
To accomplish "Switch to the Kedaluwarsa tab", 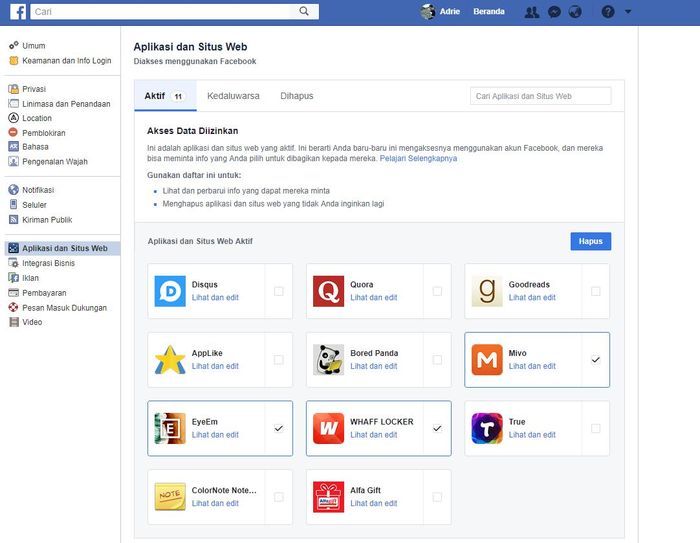I will [x=233, y=96].
